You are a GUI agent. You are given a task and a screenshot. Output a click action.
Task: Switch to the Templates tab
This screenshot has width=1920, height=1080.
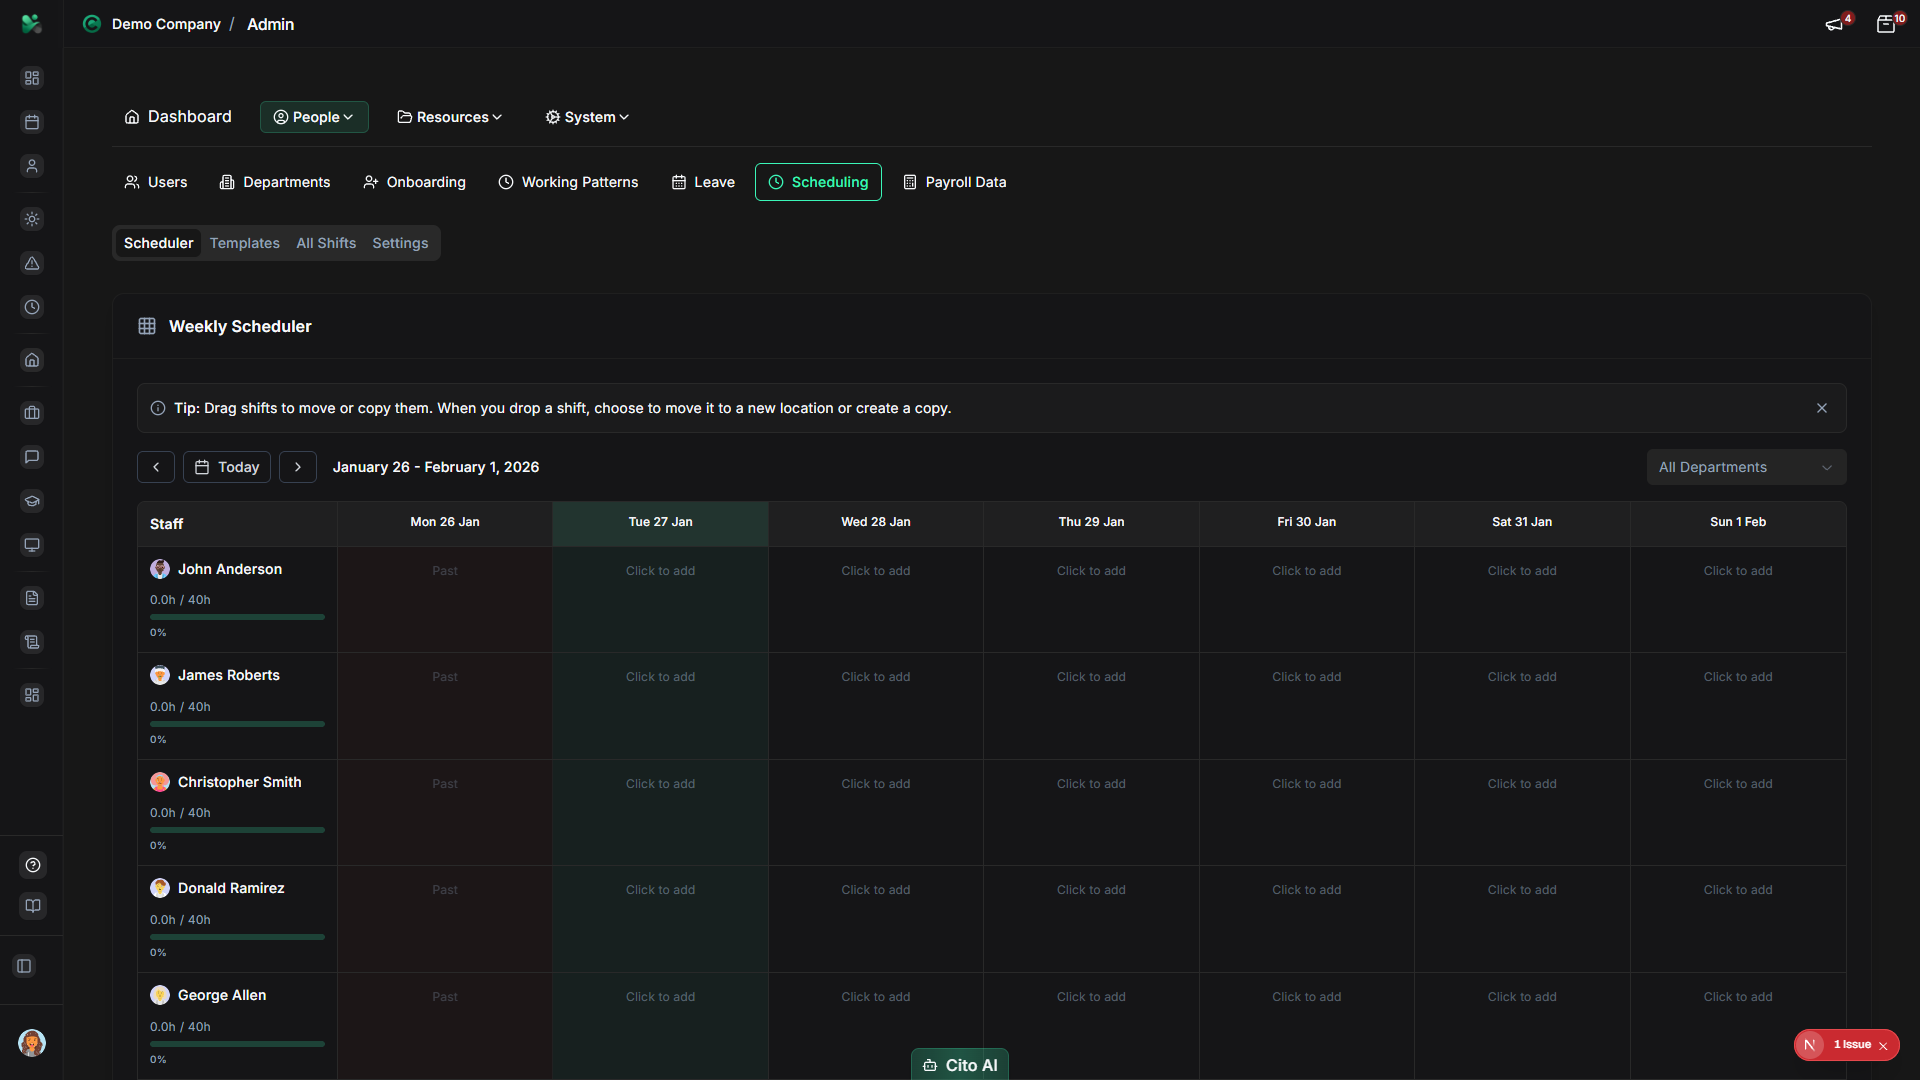click(x=244, y=243)
